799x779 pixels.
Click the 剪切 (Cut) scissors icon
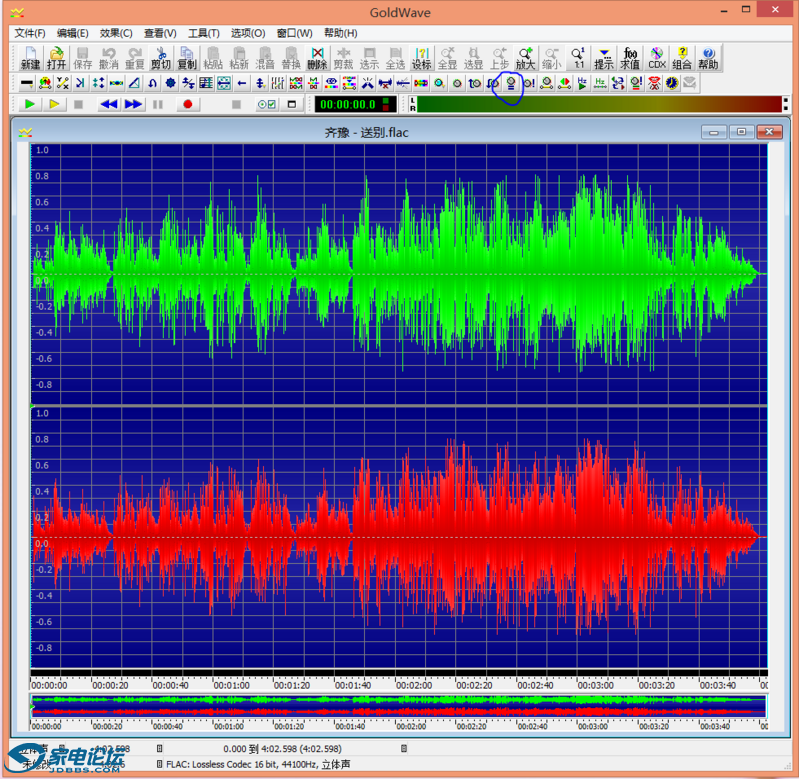click(161, 58)
